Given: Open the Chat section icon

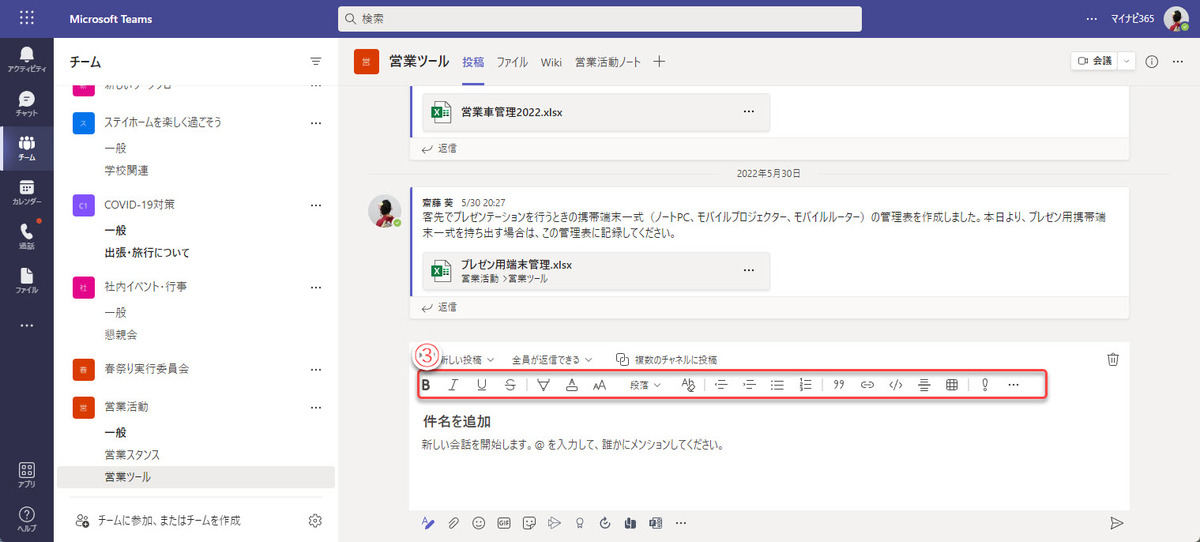Looking at the screenshot, I should pyautogui.click(x=26, y=103).
